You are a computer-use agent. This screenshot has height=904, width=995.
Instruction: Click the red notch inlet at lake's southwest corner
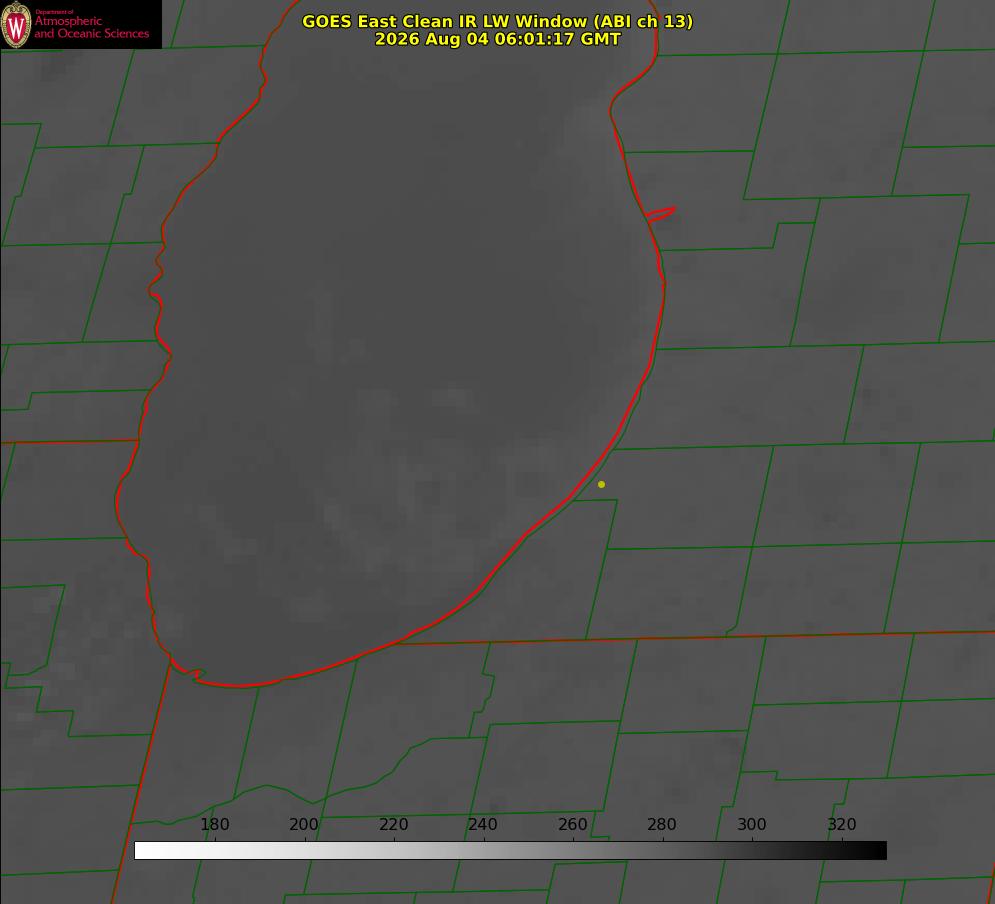pyautogui.click(x=190, y=672)
